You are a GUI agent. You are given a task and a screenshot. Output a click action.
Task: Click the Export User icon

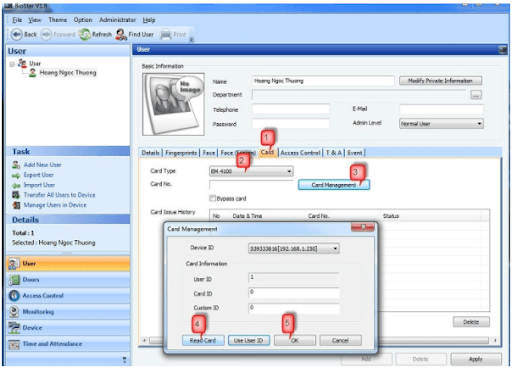[16, 175]
